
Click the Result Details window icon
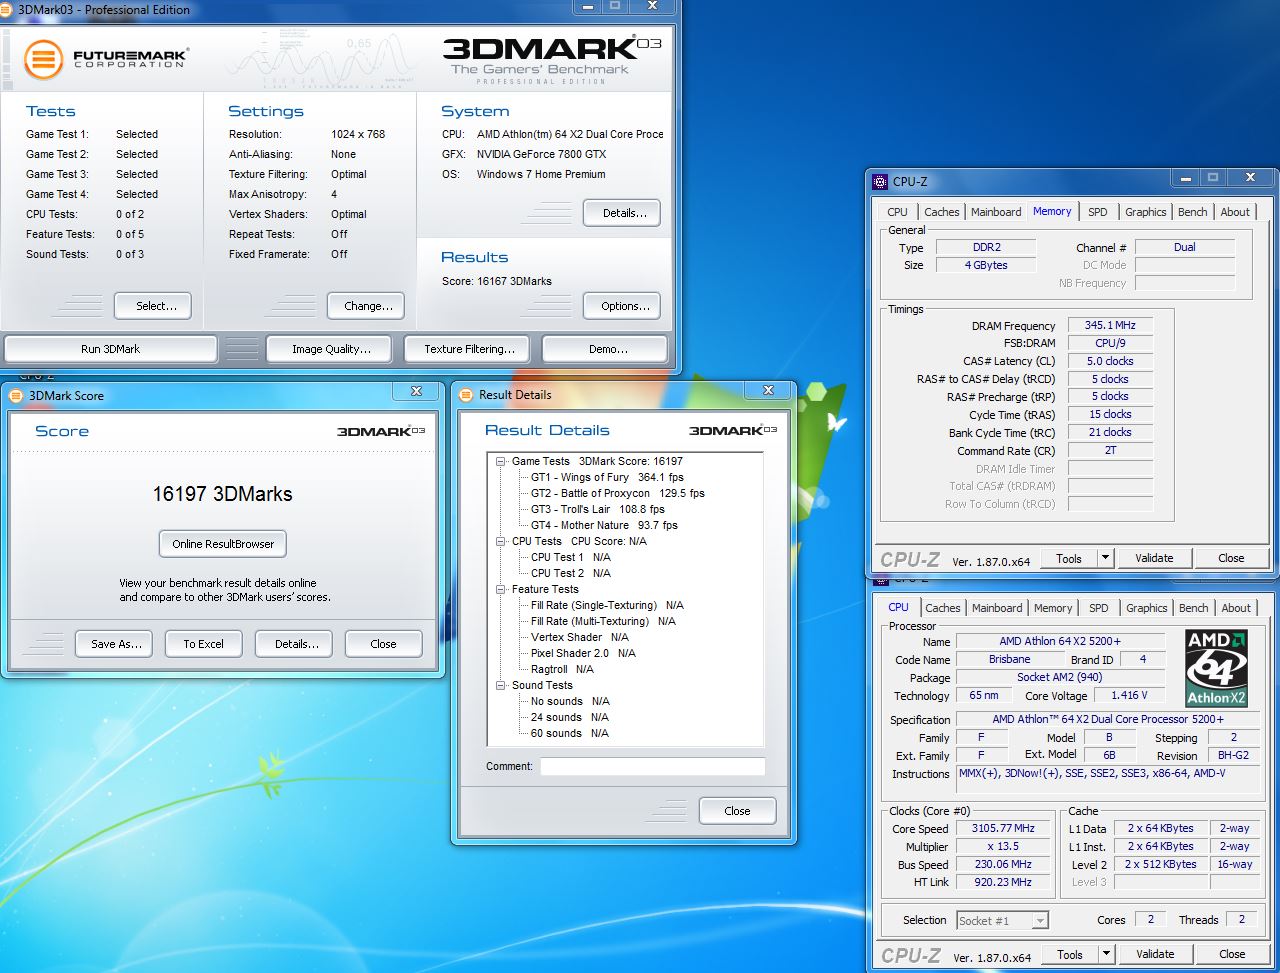[466, 394]
